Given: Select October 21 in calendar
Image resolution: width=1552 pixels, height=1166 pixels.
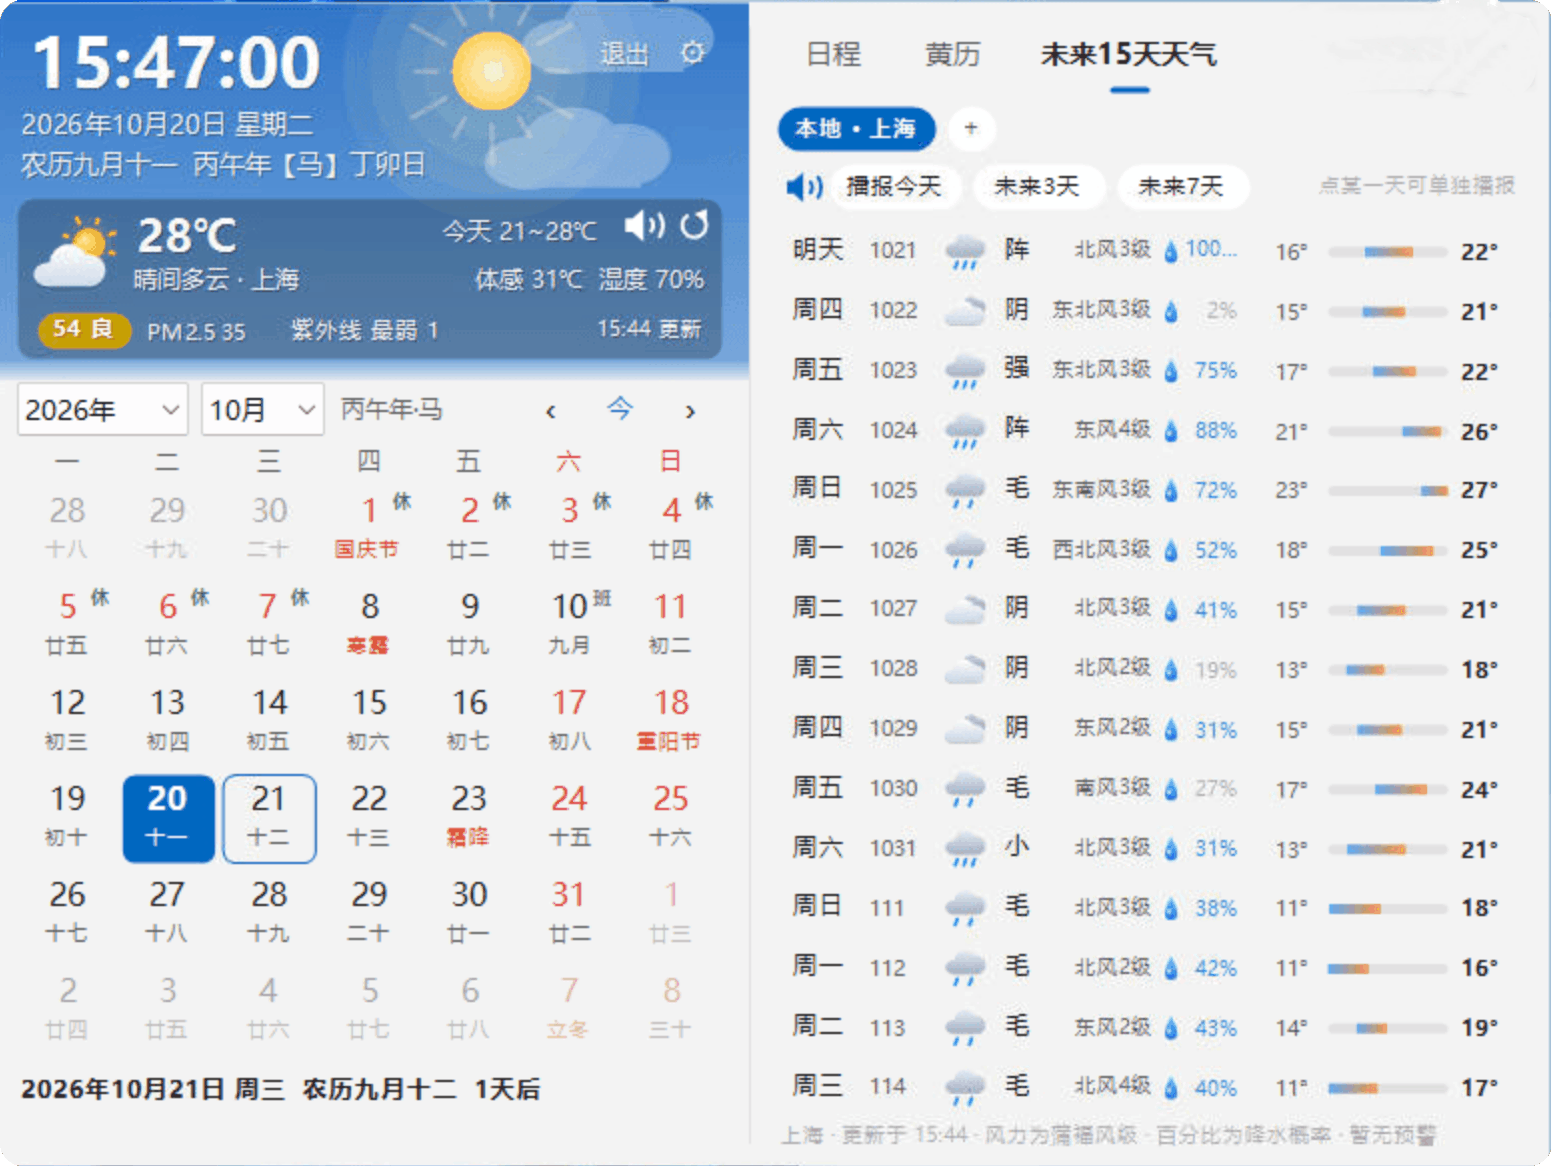Looking at the screenshot, I should [x=269, y=817].
